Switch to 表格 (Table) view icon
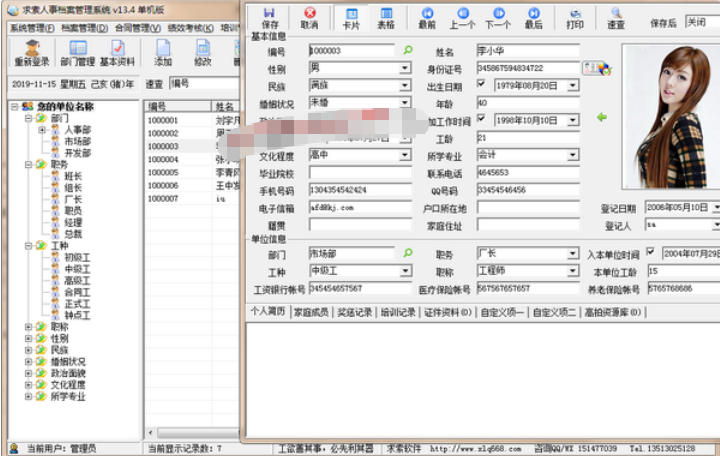720x456 pixels. click(386, 16)
